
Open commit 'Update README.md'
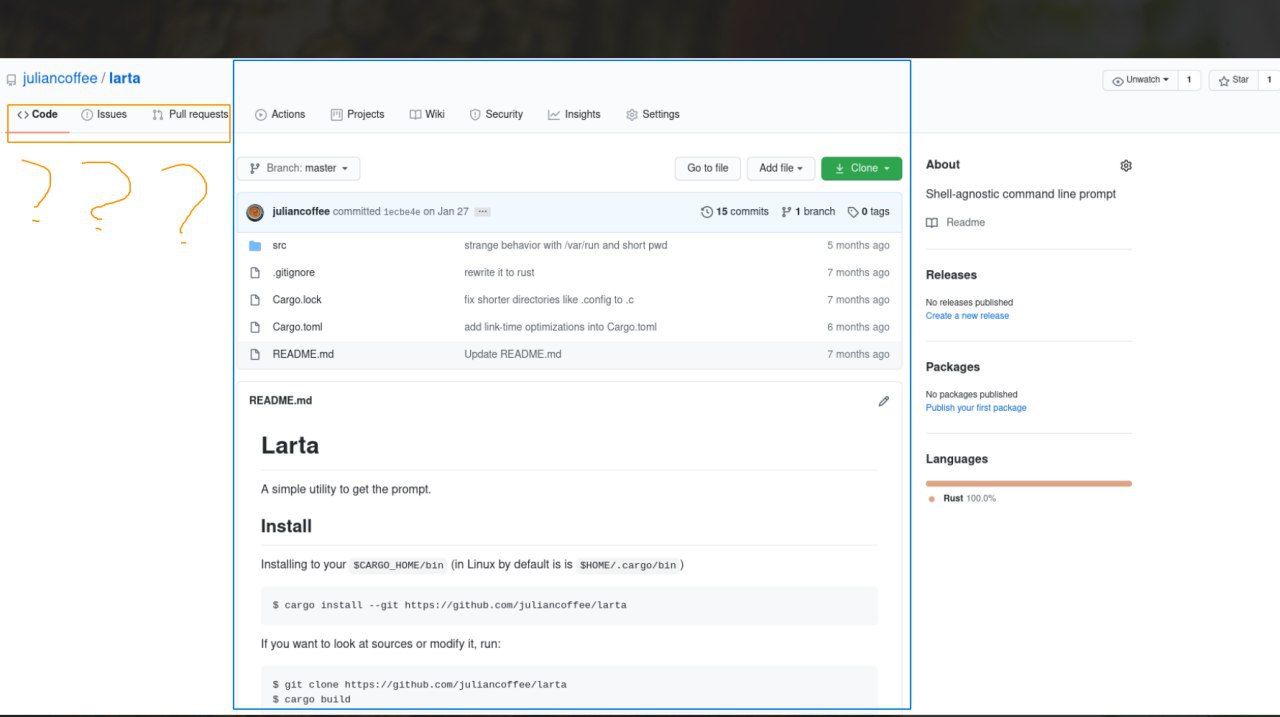pos(512,354)
